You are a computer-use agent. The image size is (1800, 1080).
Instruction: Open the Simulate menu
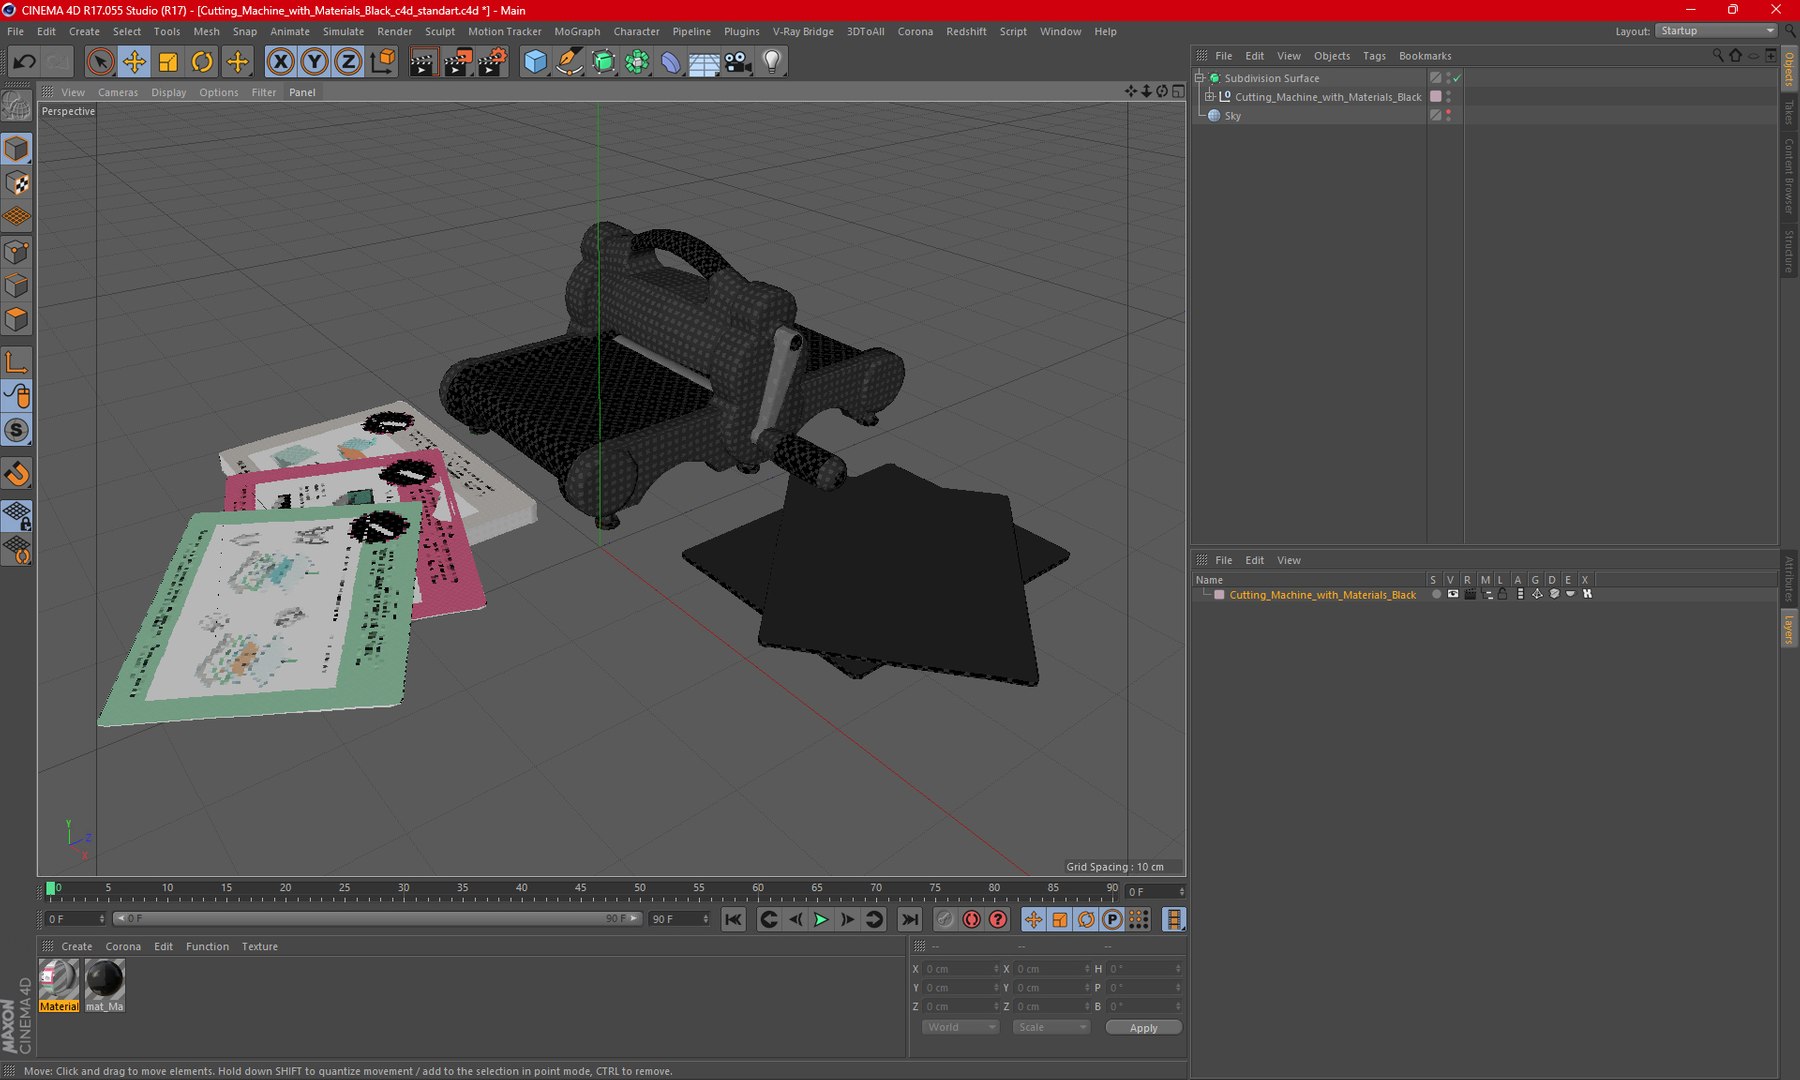click(x=343, y=31)
